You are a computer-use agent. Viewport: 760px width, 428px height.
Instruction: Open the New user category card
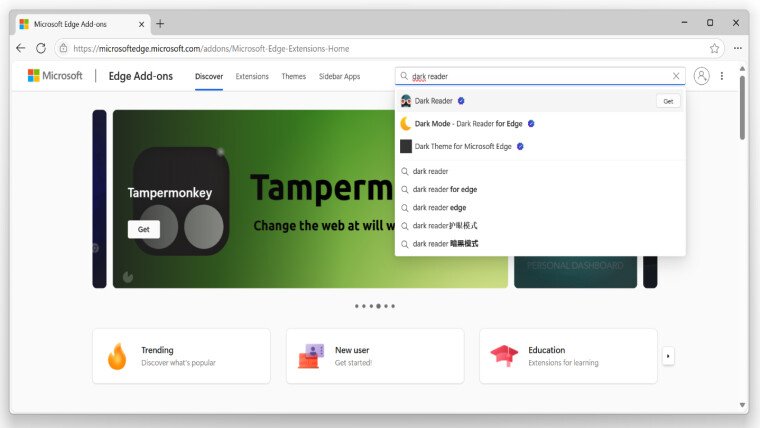[x=375, y=356]
